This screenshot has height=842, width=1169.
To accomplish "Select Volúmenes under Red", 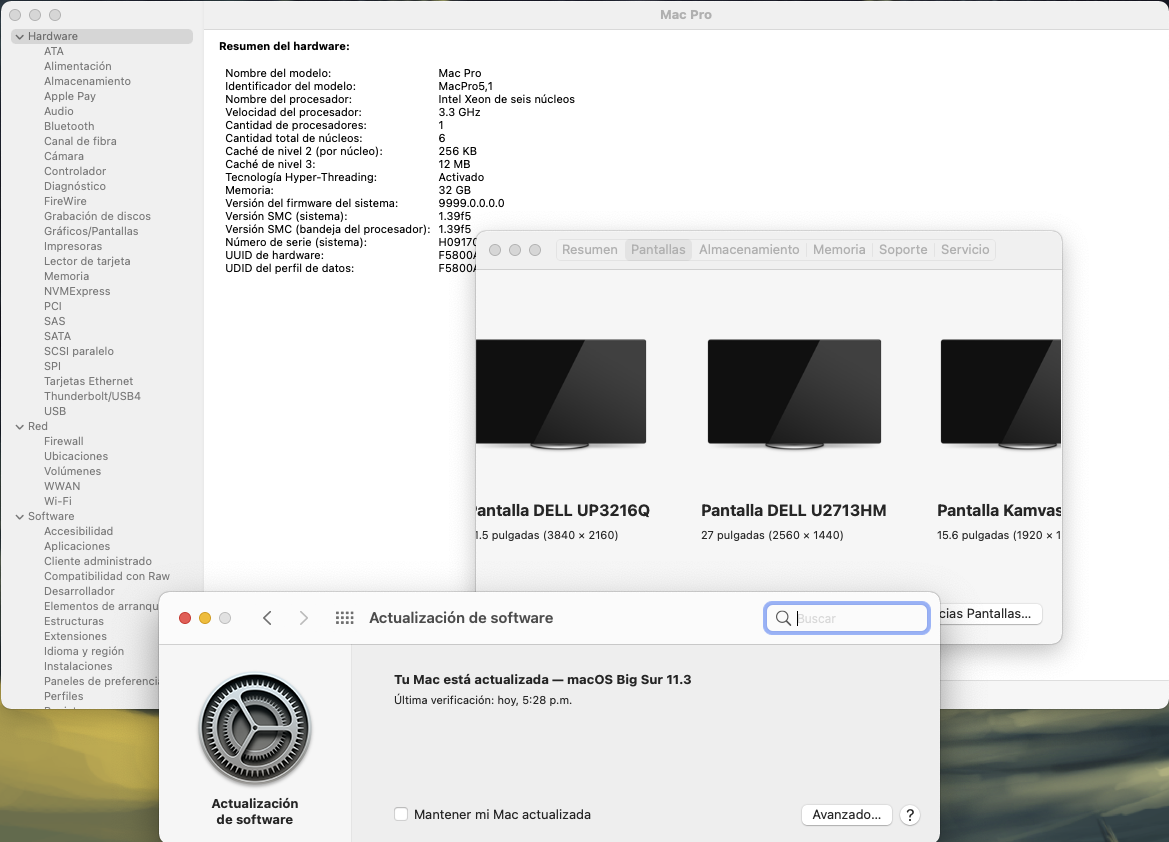I will tap(72, 471).
